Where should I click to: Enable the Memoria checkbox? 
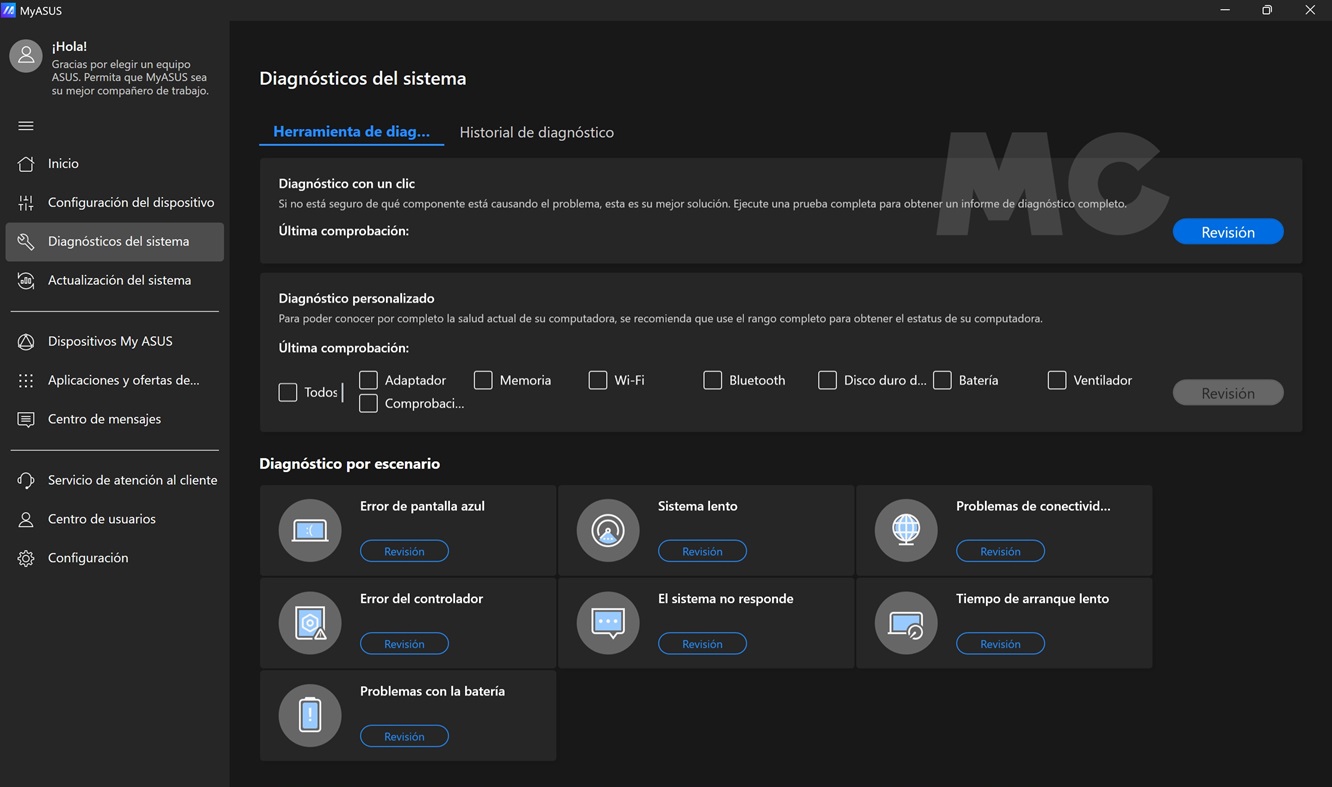click(483, 381)
